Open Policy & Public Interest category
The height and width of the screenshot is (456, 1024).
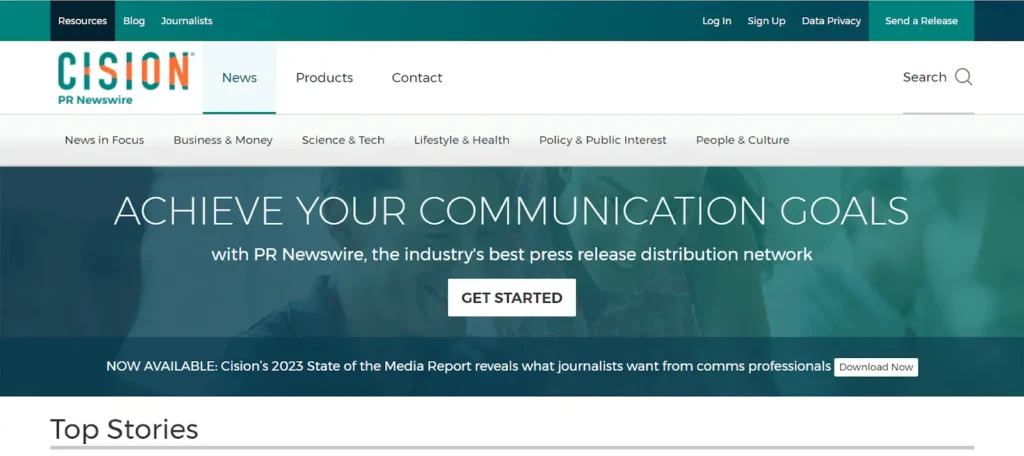coord(603,140)
